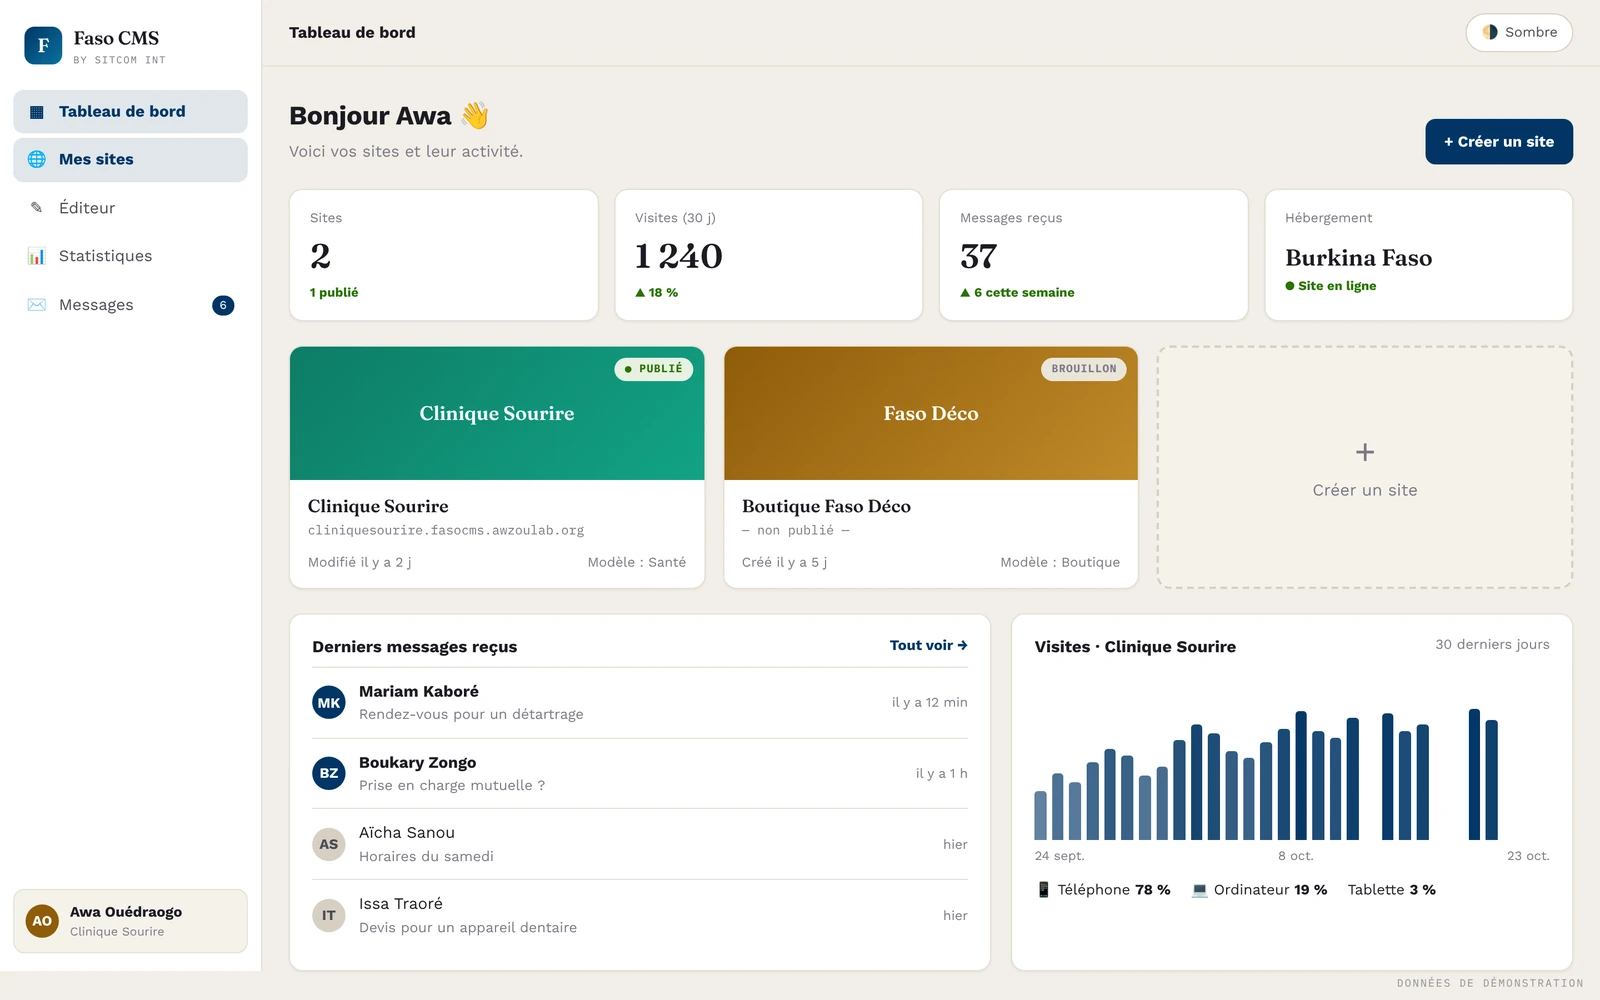Screen dimensions: 1600x1000
Task: Follow the Tout voir link
Action: click(x=928, y=645)
